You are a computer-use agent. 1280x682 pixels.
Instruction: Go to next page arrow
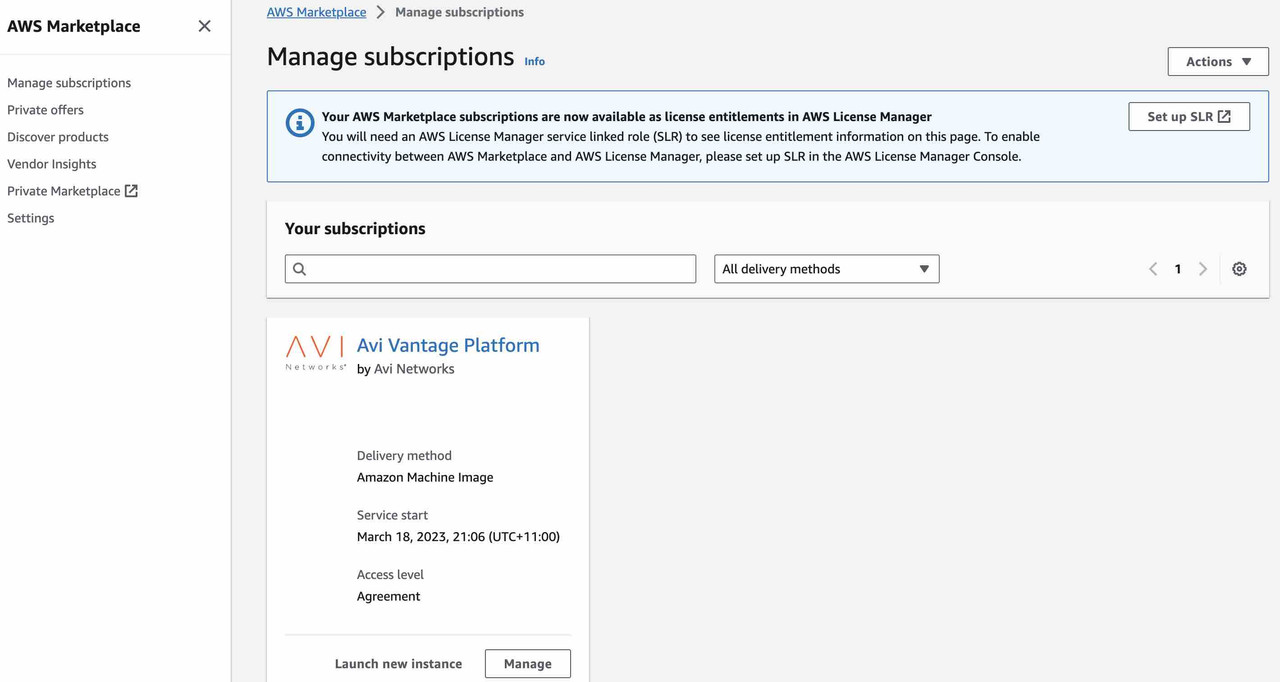(x=1203, y=269)
